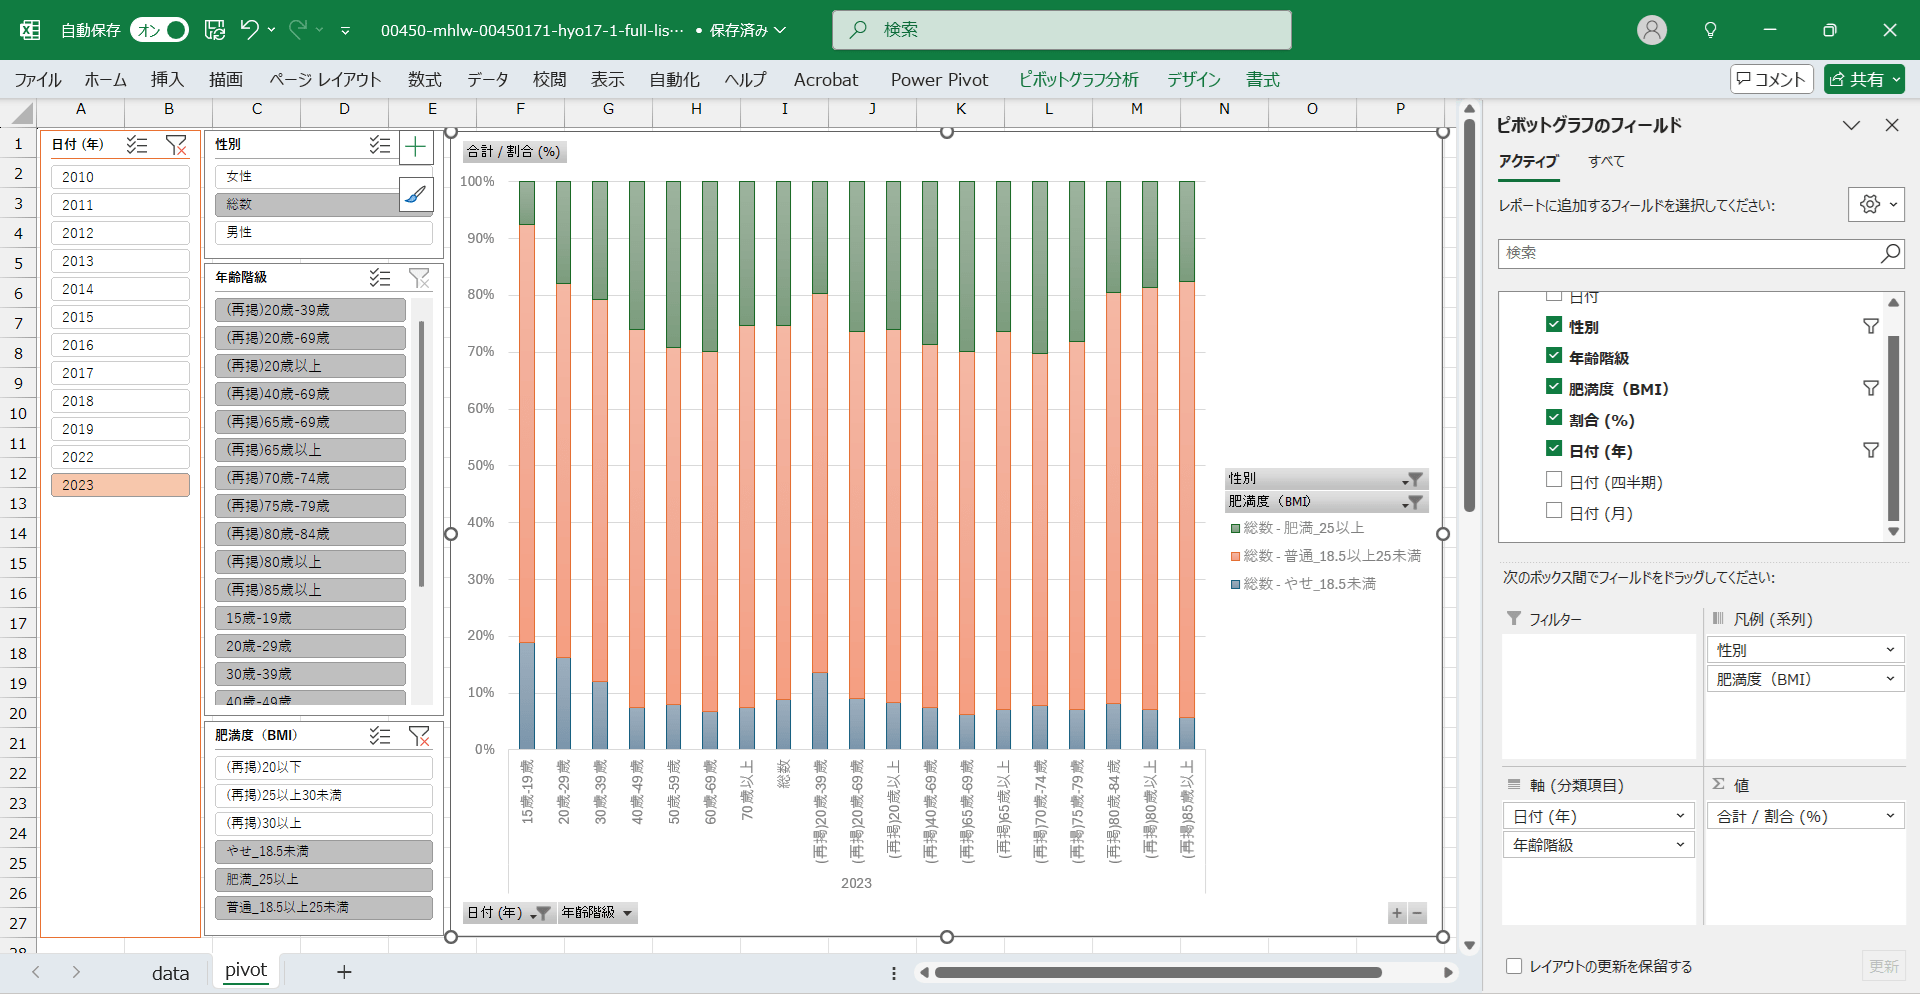The height and width of the screenshot is (994, 1920).
Task: Switch to the data sheet tab
Action: pyautogui.click(x=170, y=972)
